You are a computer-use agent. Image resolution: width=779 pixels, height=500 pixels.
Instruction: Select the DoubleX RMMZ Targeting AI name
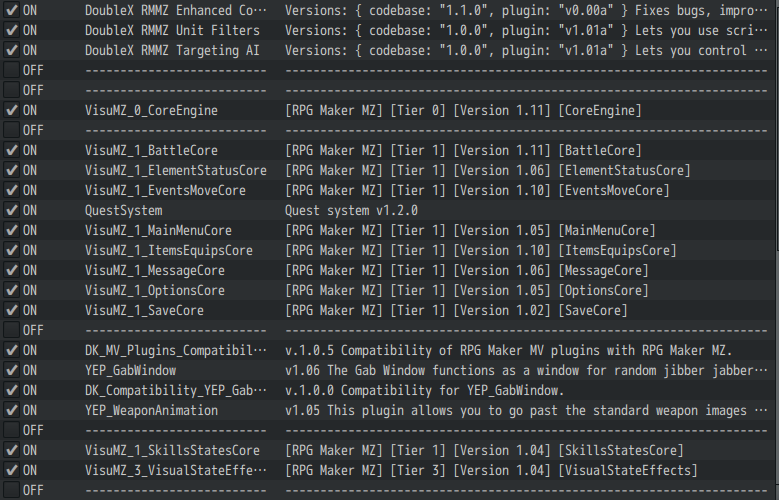172,50
